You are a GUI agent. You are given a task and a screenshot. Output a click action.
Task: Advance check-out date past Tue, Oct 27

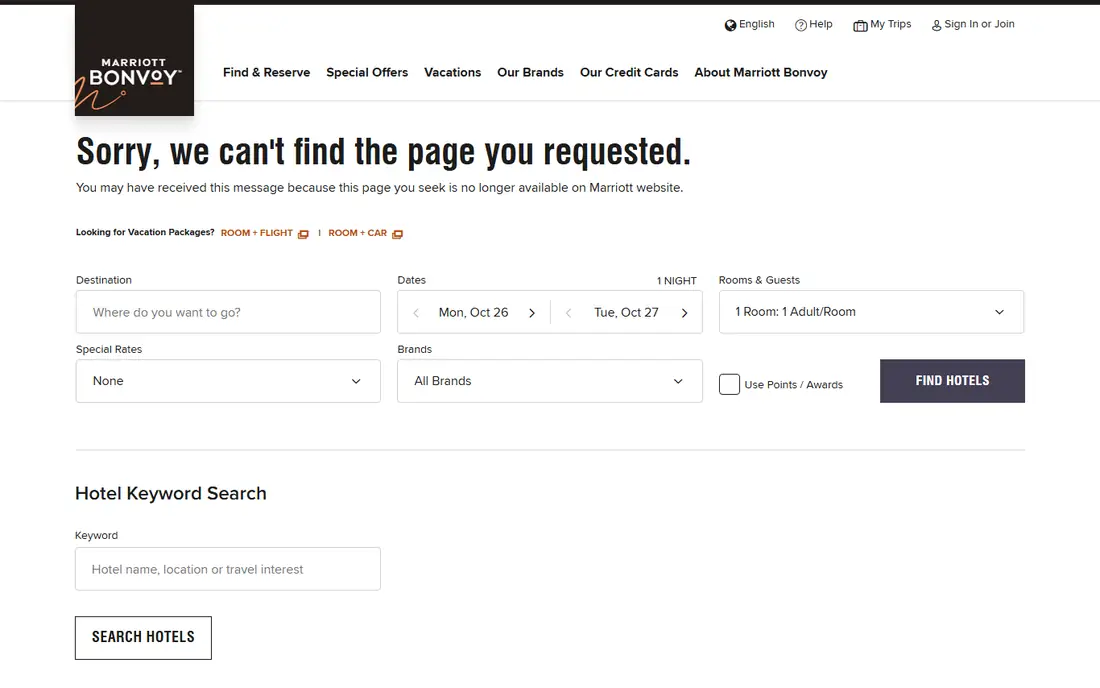684,313
